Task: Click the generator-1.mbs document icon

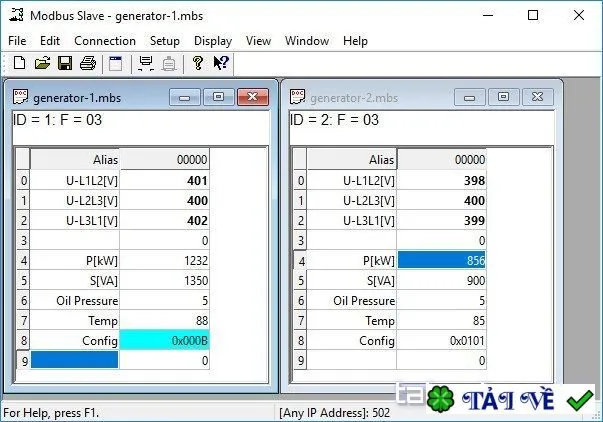Action: [20, 97]
